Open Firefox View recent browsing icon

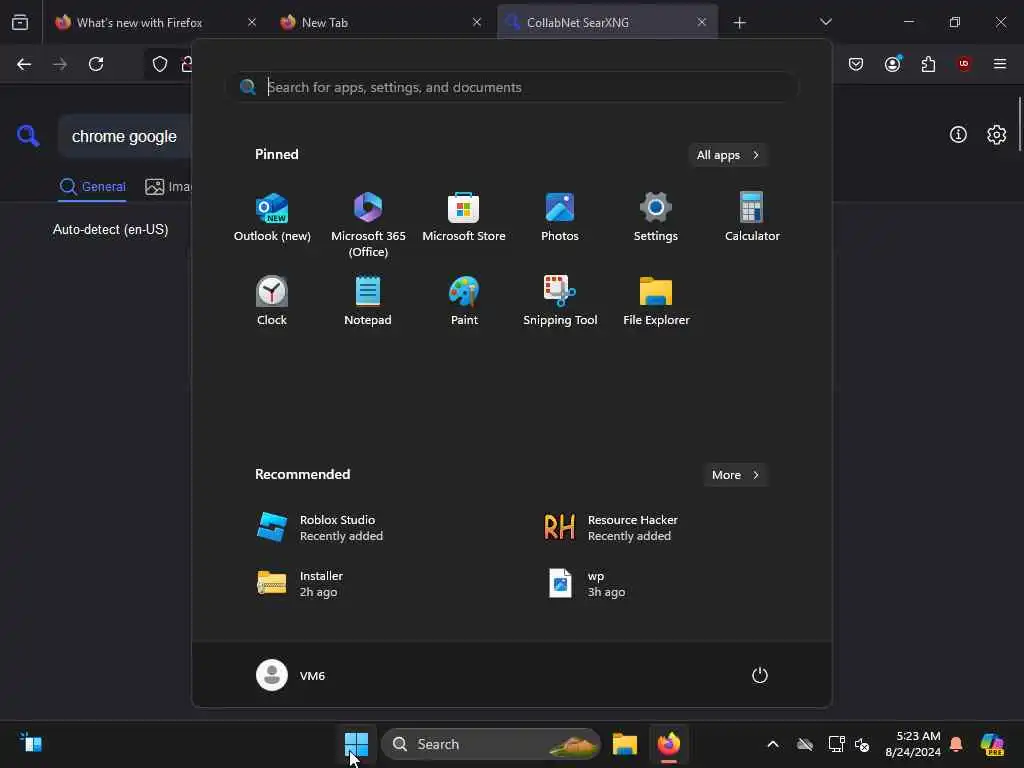coord(20,22)
